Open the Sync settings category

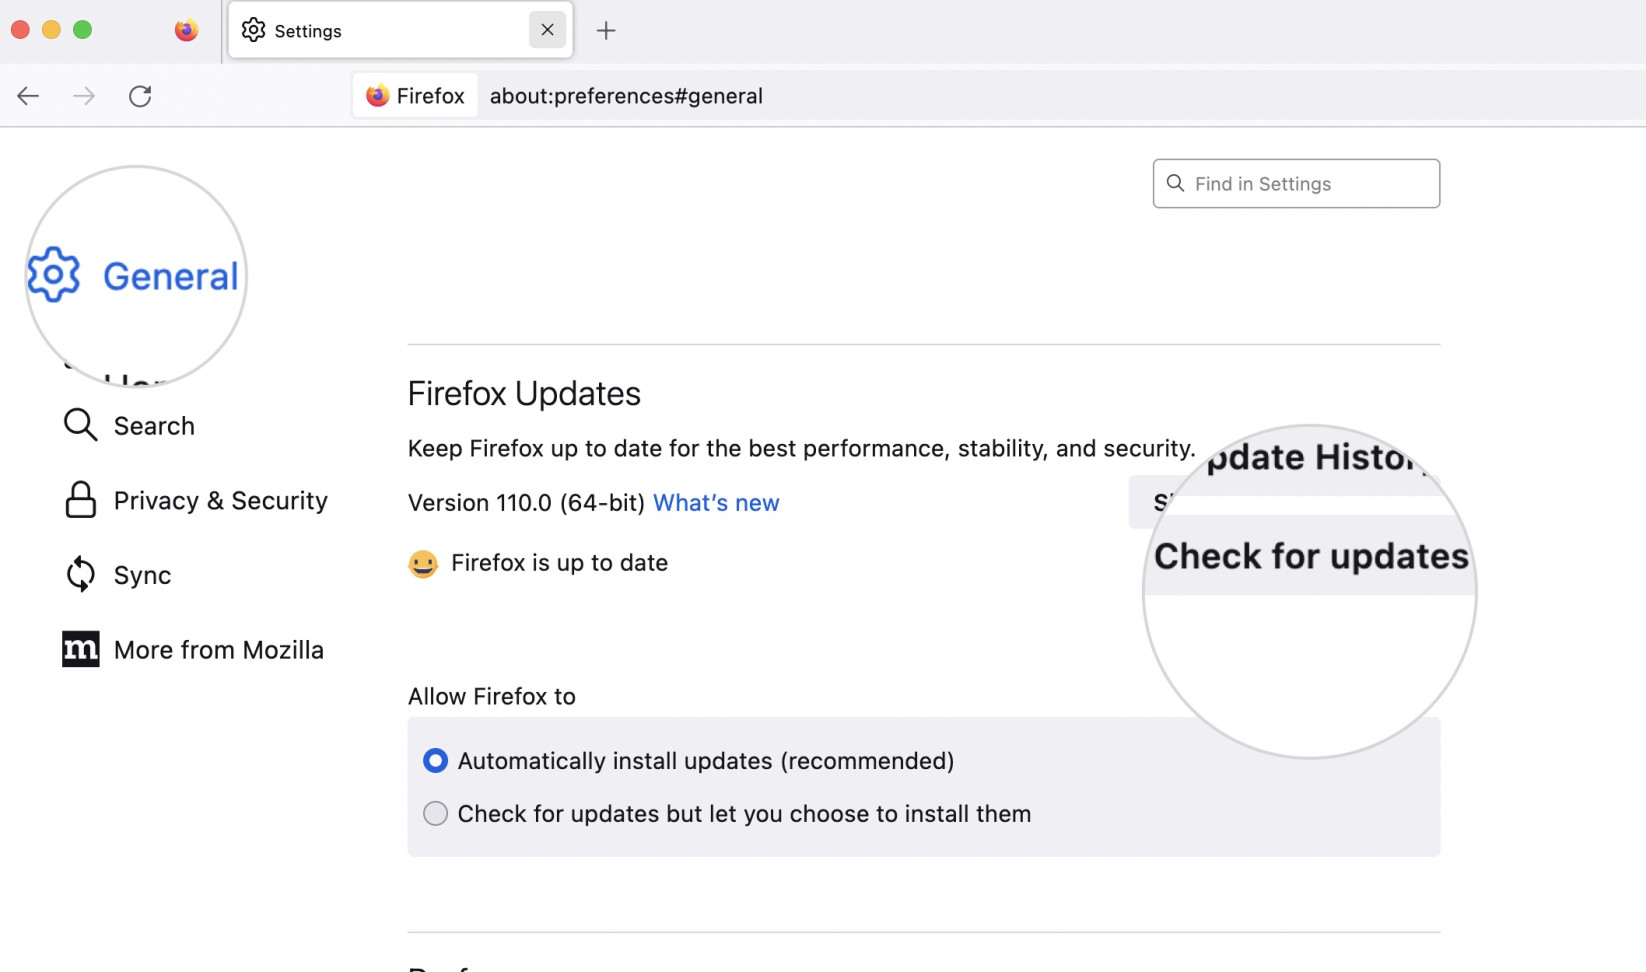tap(118, 575)
